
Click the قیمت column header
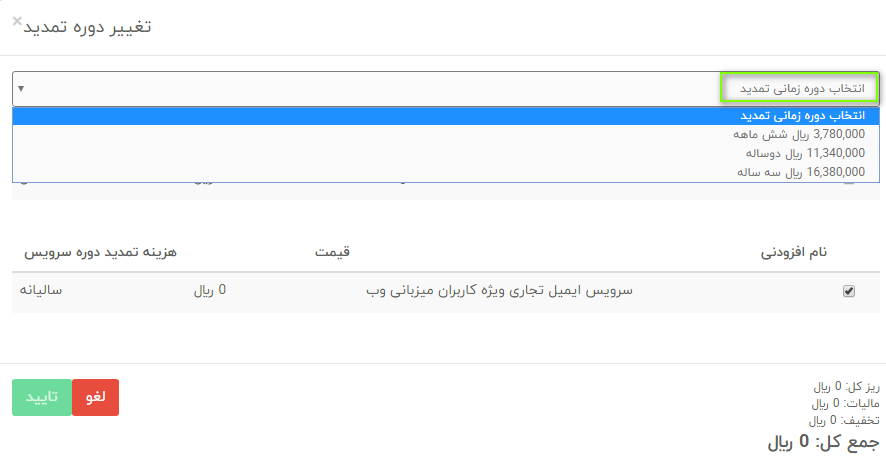click(x=332, y=252)
